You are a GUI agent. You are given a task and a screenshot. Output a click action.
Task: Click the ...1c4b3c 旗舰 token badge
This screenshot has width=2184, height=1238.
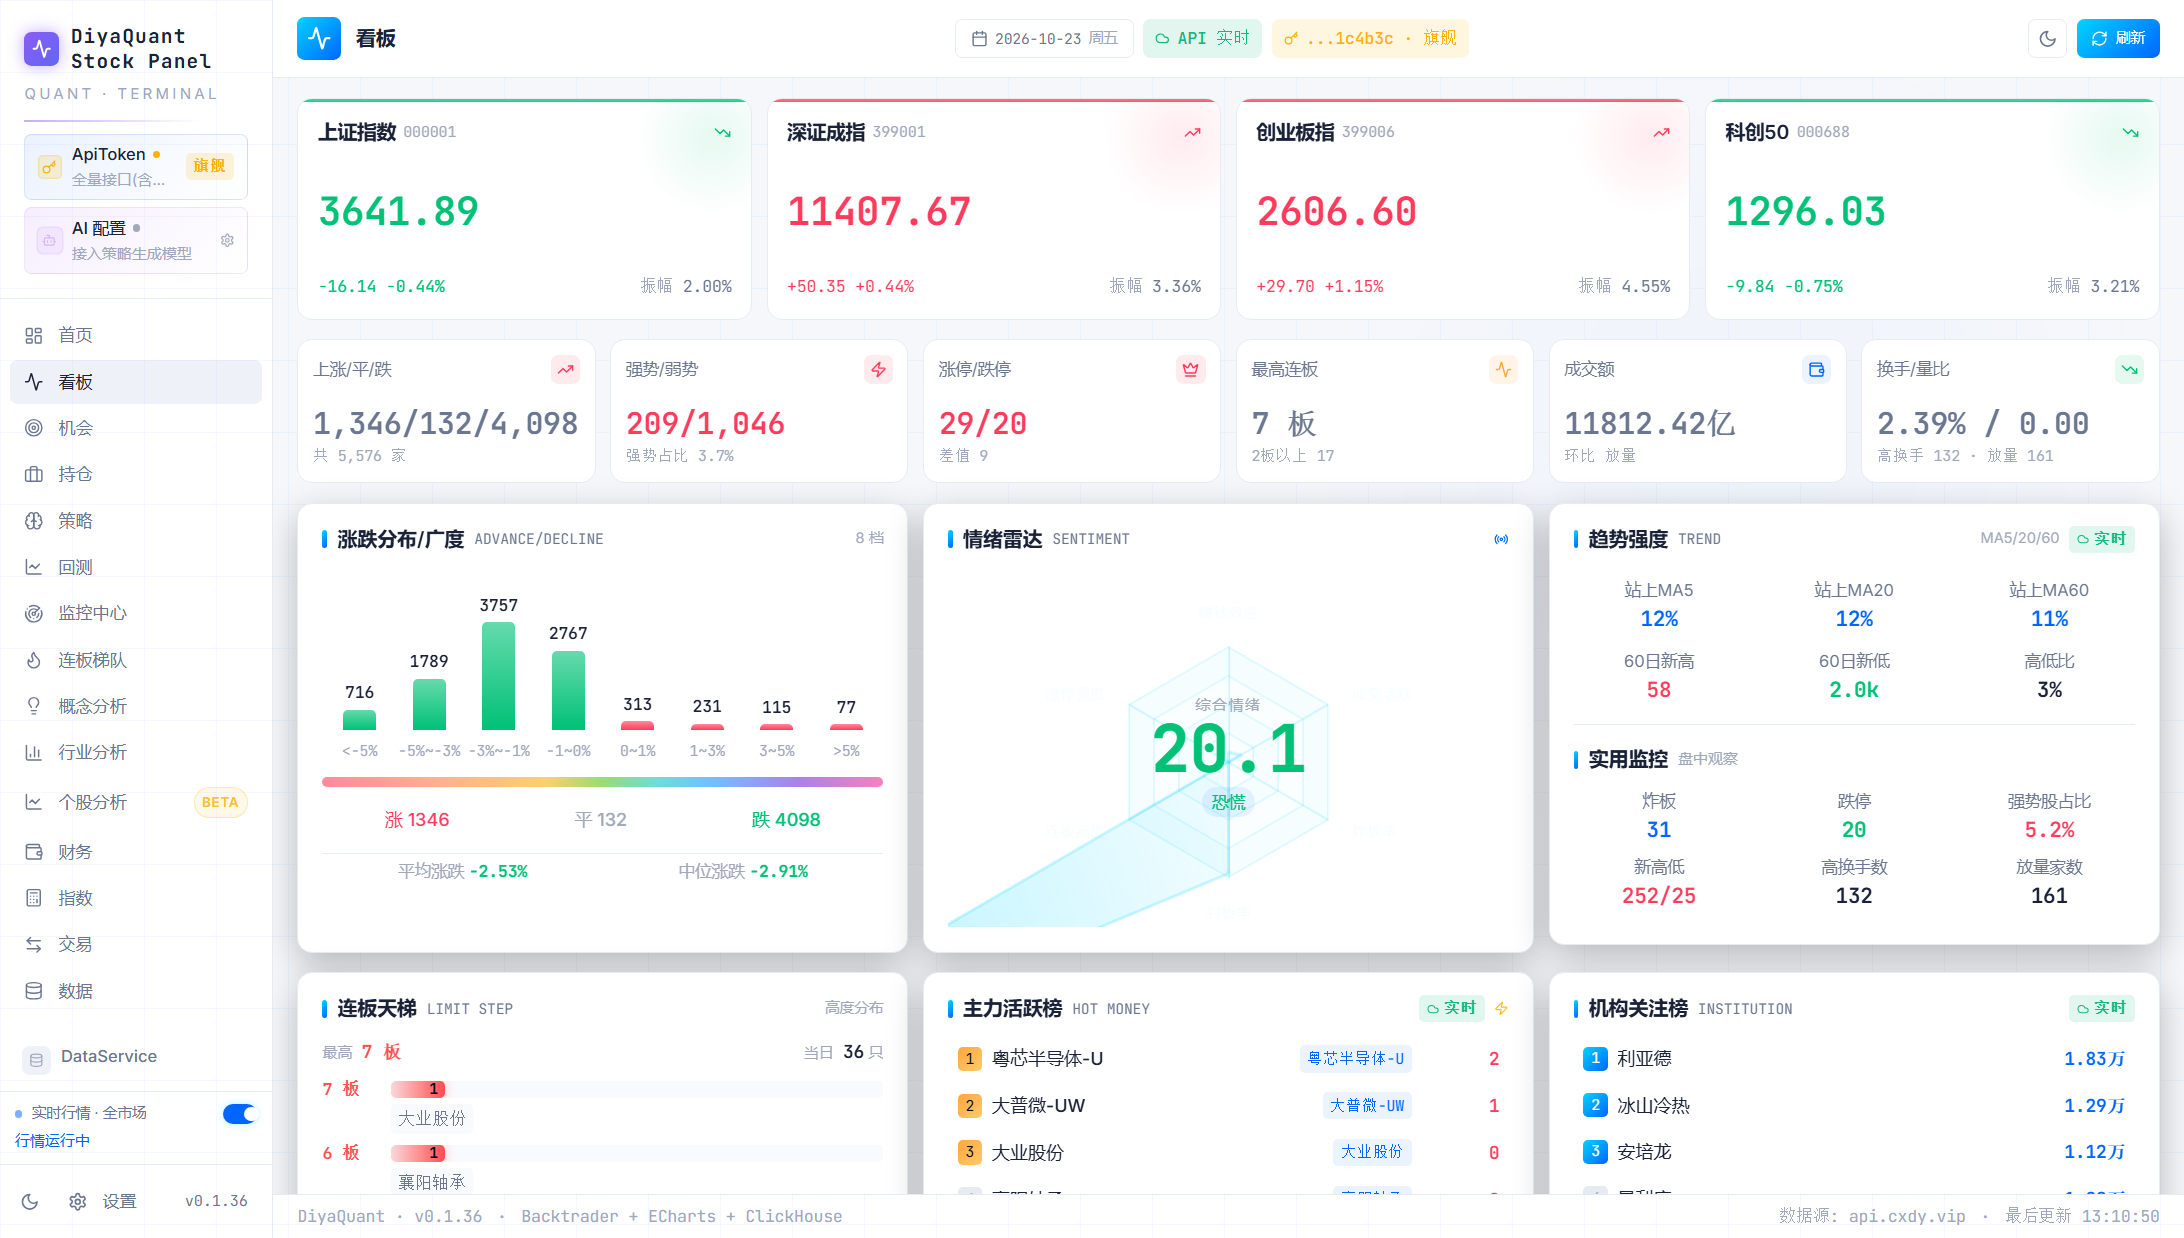1370,38
